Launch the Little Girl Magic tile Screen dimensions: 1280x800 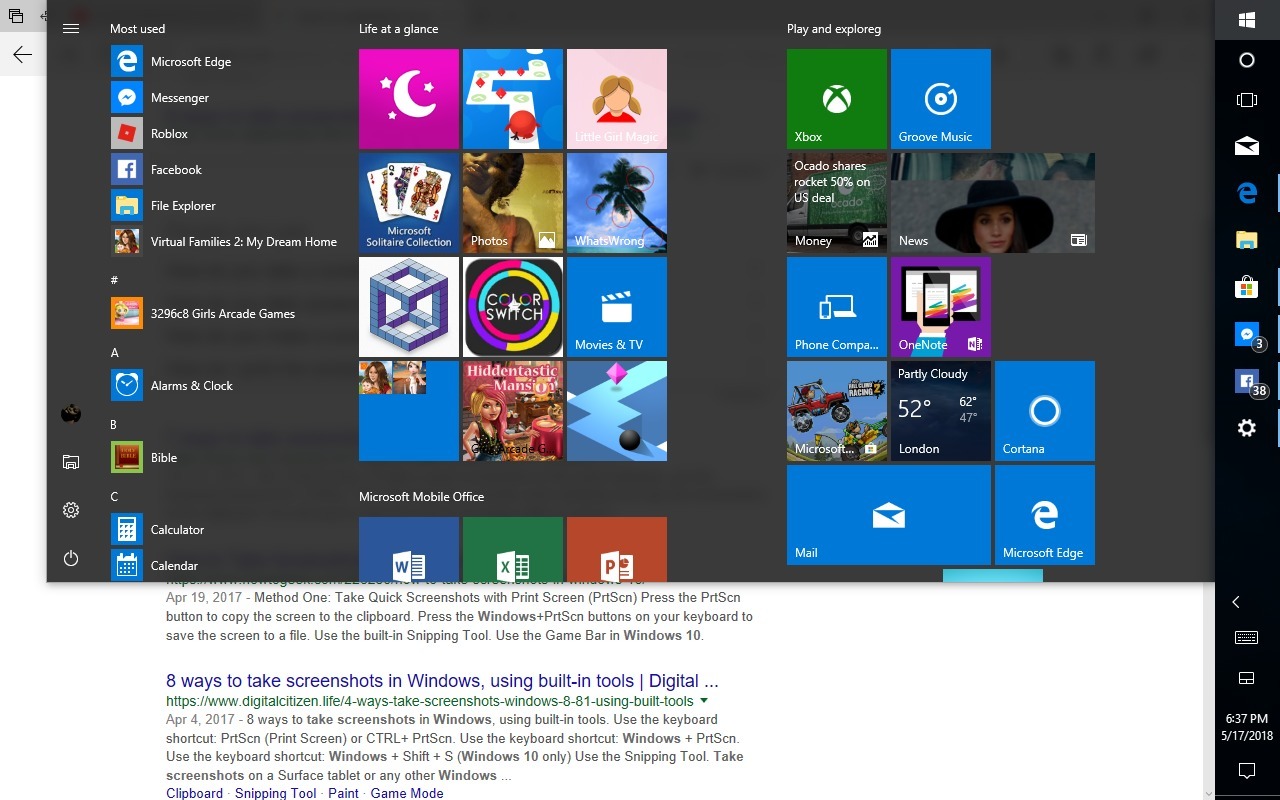617,99
